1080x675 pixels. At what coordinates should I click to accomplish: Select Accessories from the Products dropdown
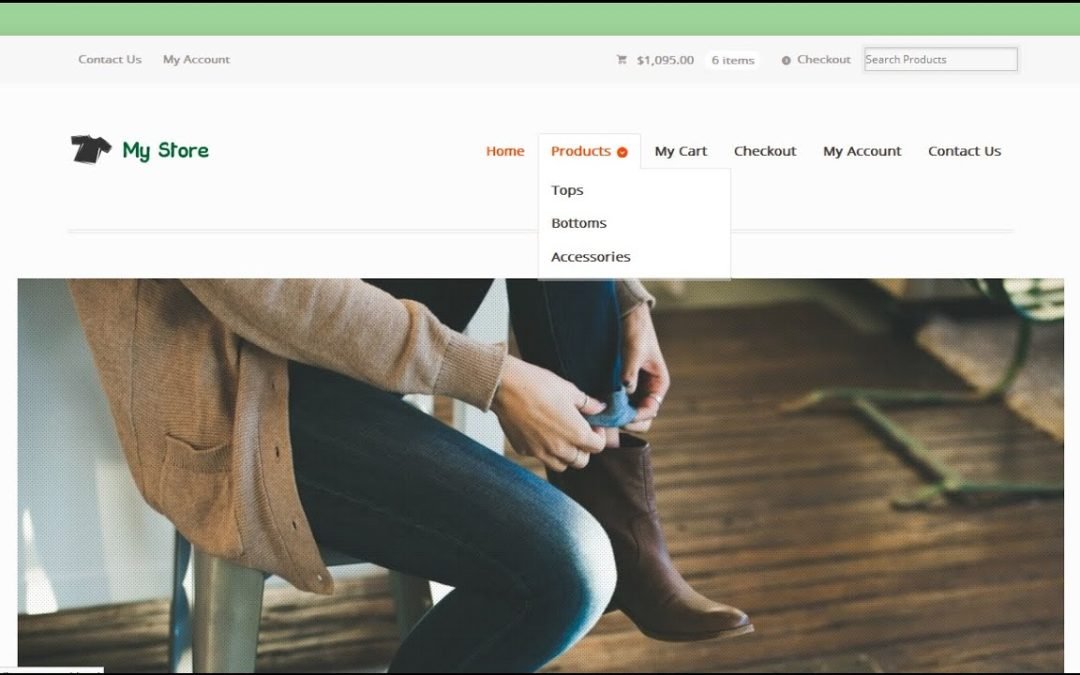[x=590, y=256]
